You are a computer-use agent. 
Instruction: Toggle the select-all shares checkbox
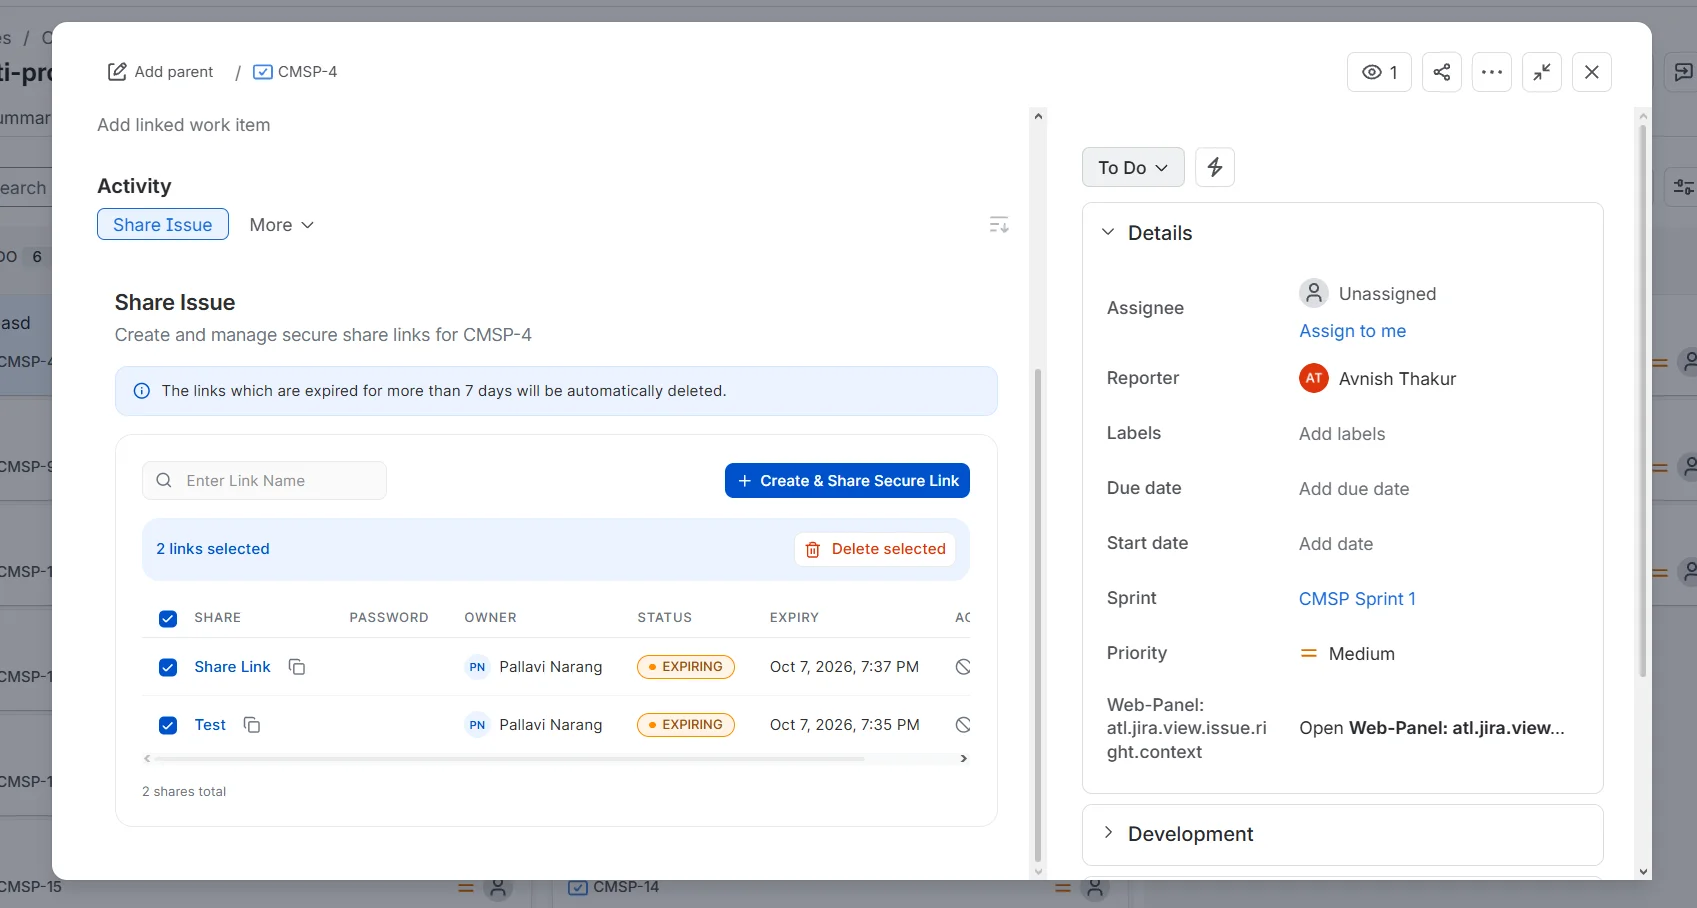(x=168, y=619)
